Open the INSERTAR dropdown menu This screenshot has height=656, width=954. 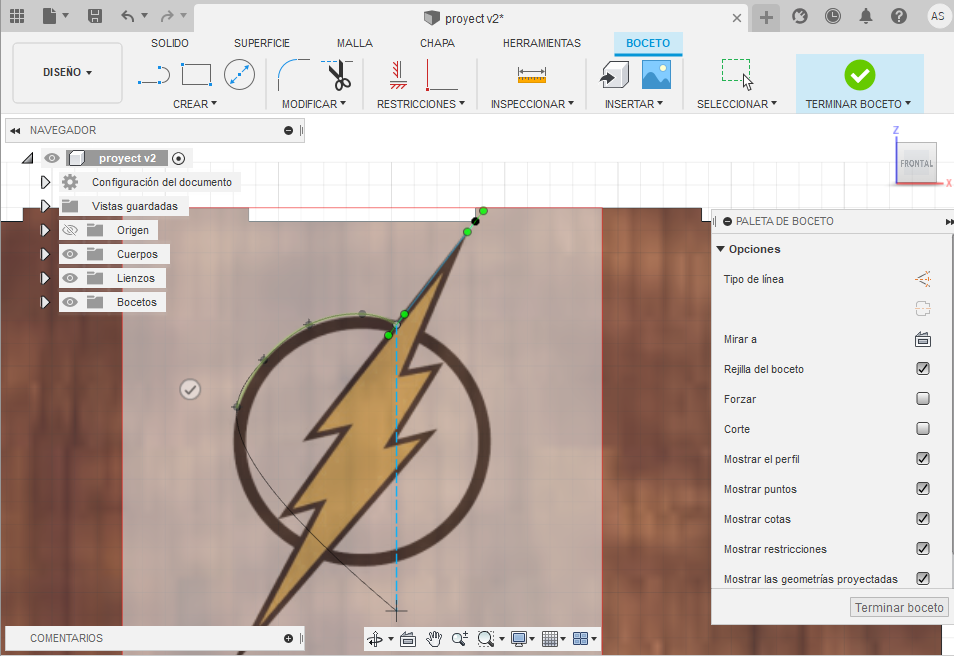click(x=634, y=104)
